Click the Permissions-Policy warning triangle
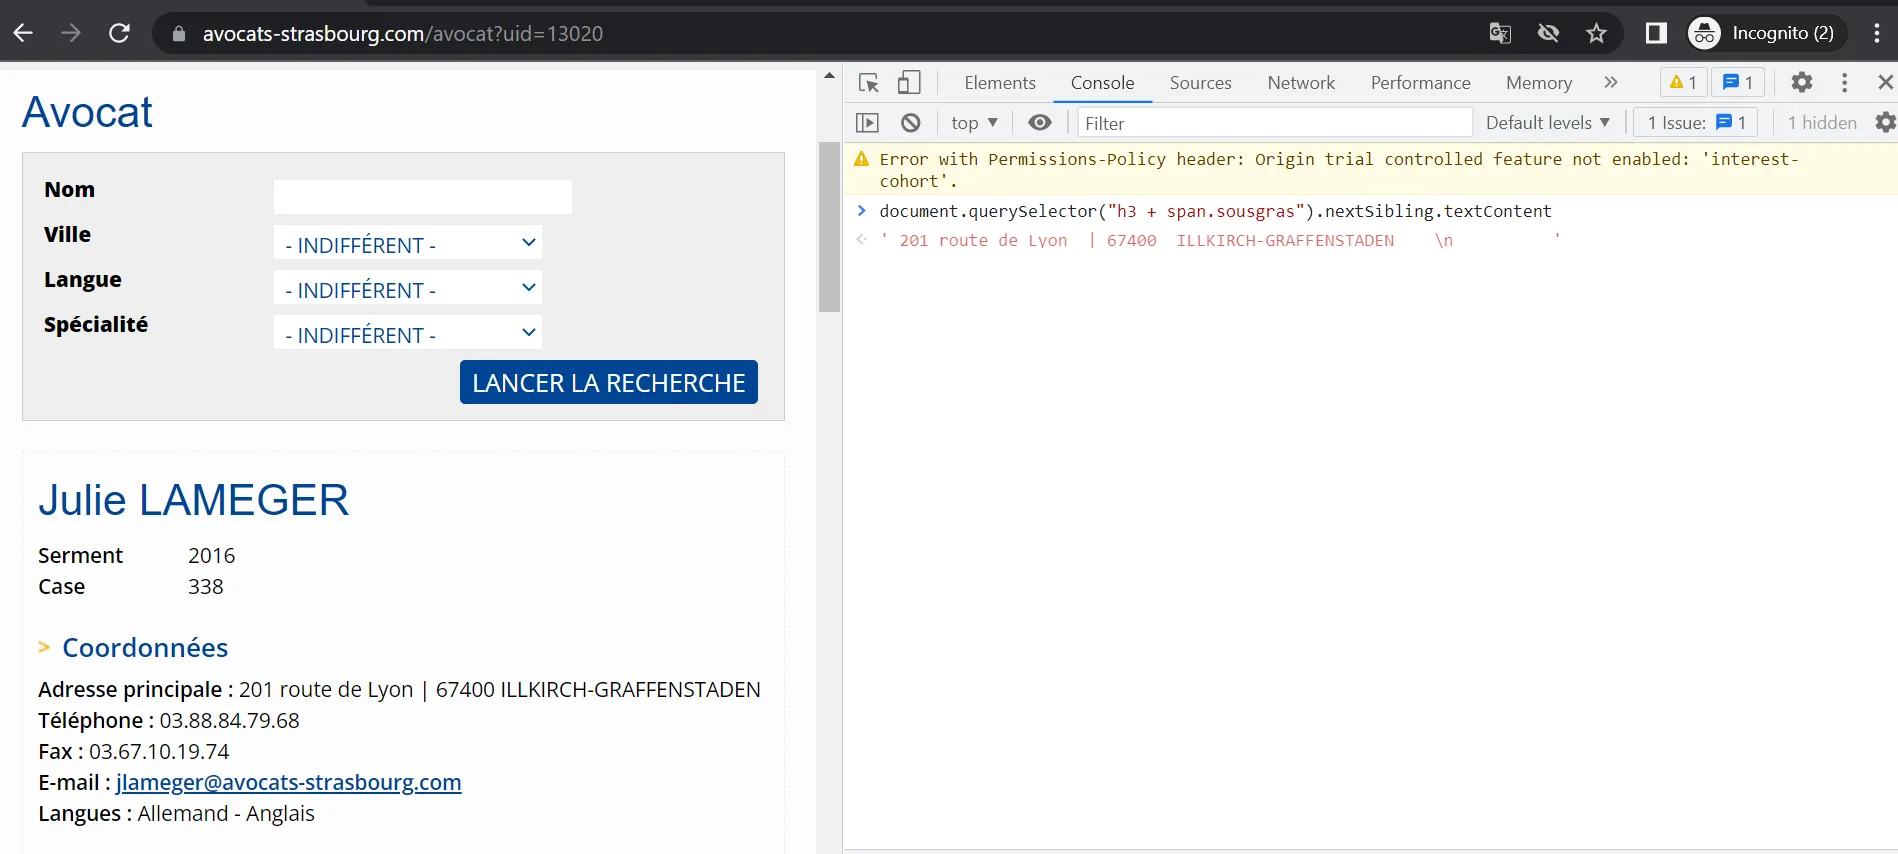Screen dimensions: 1898x854 (861, 159)
